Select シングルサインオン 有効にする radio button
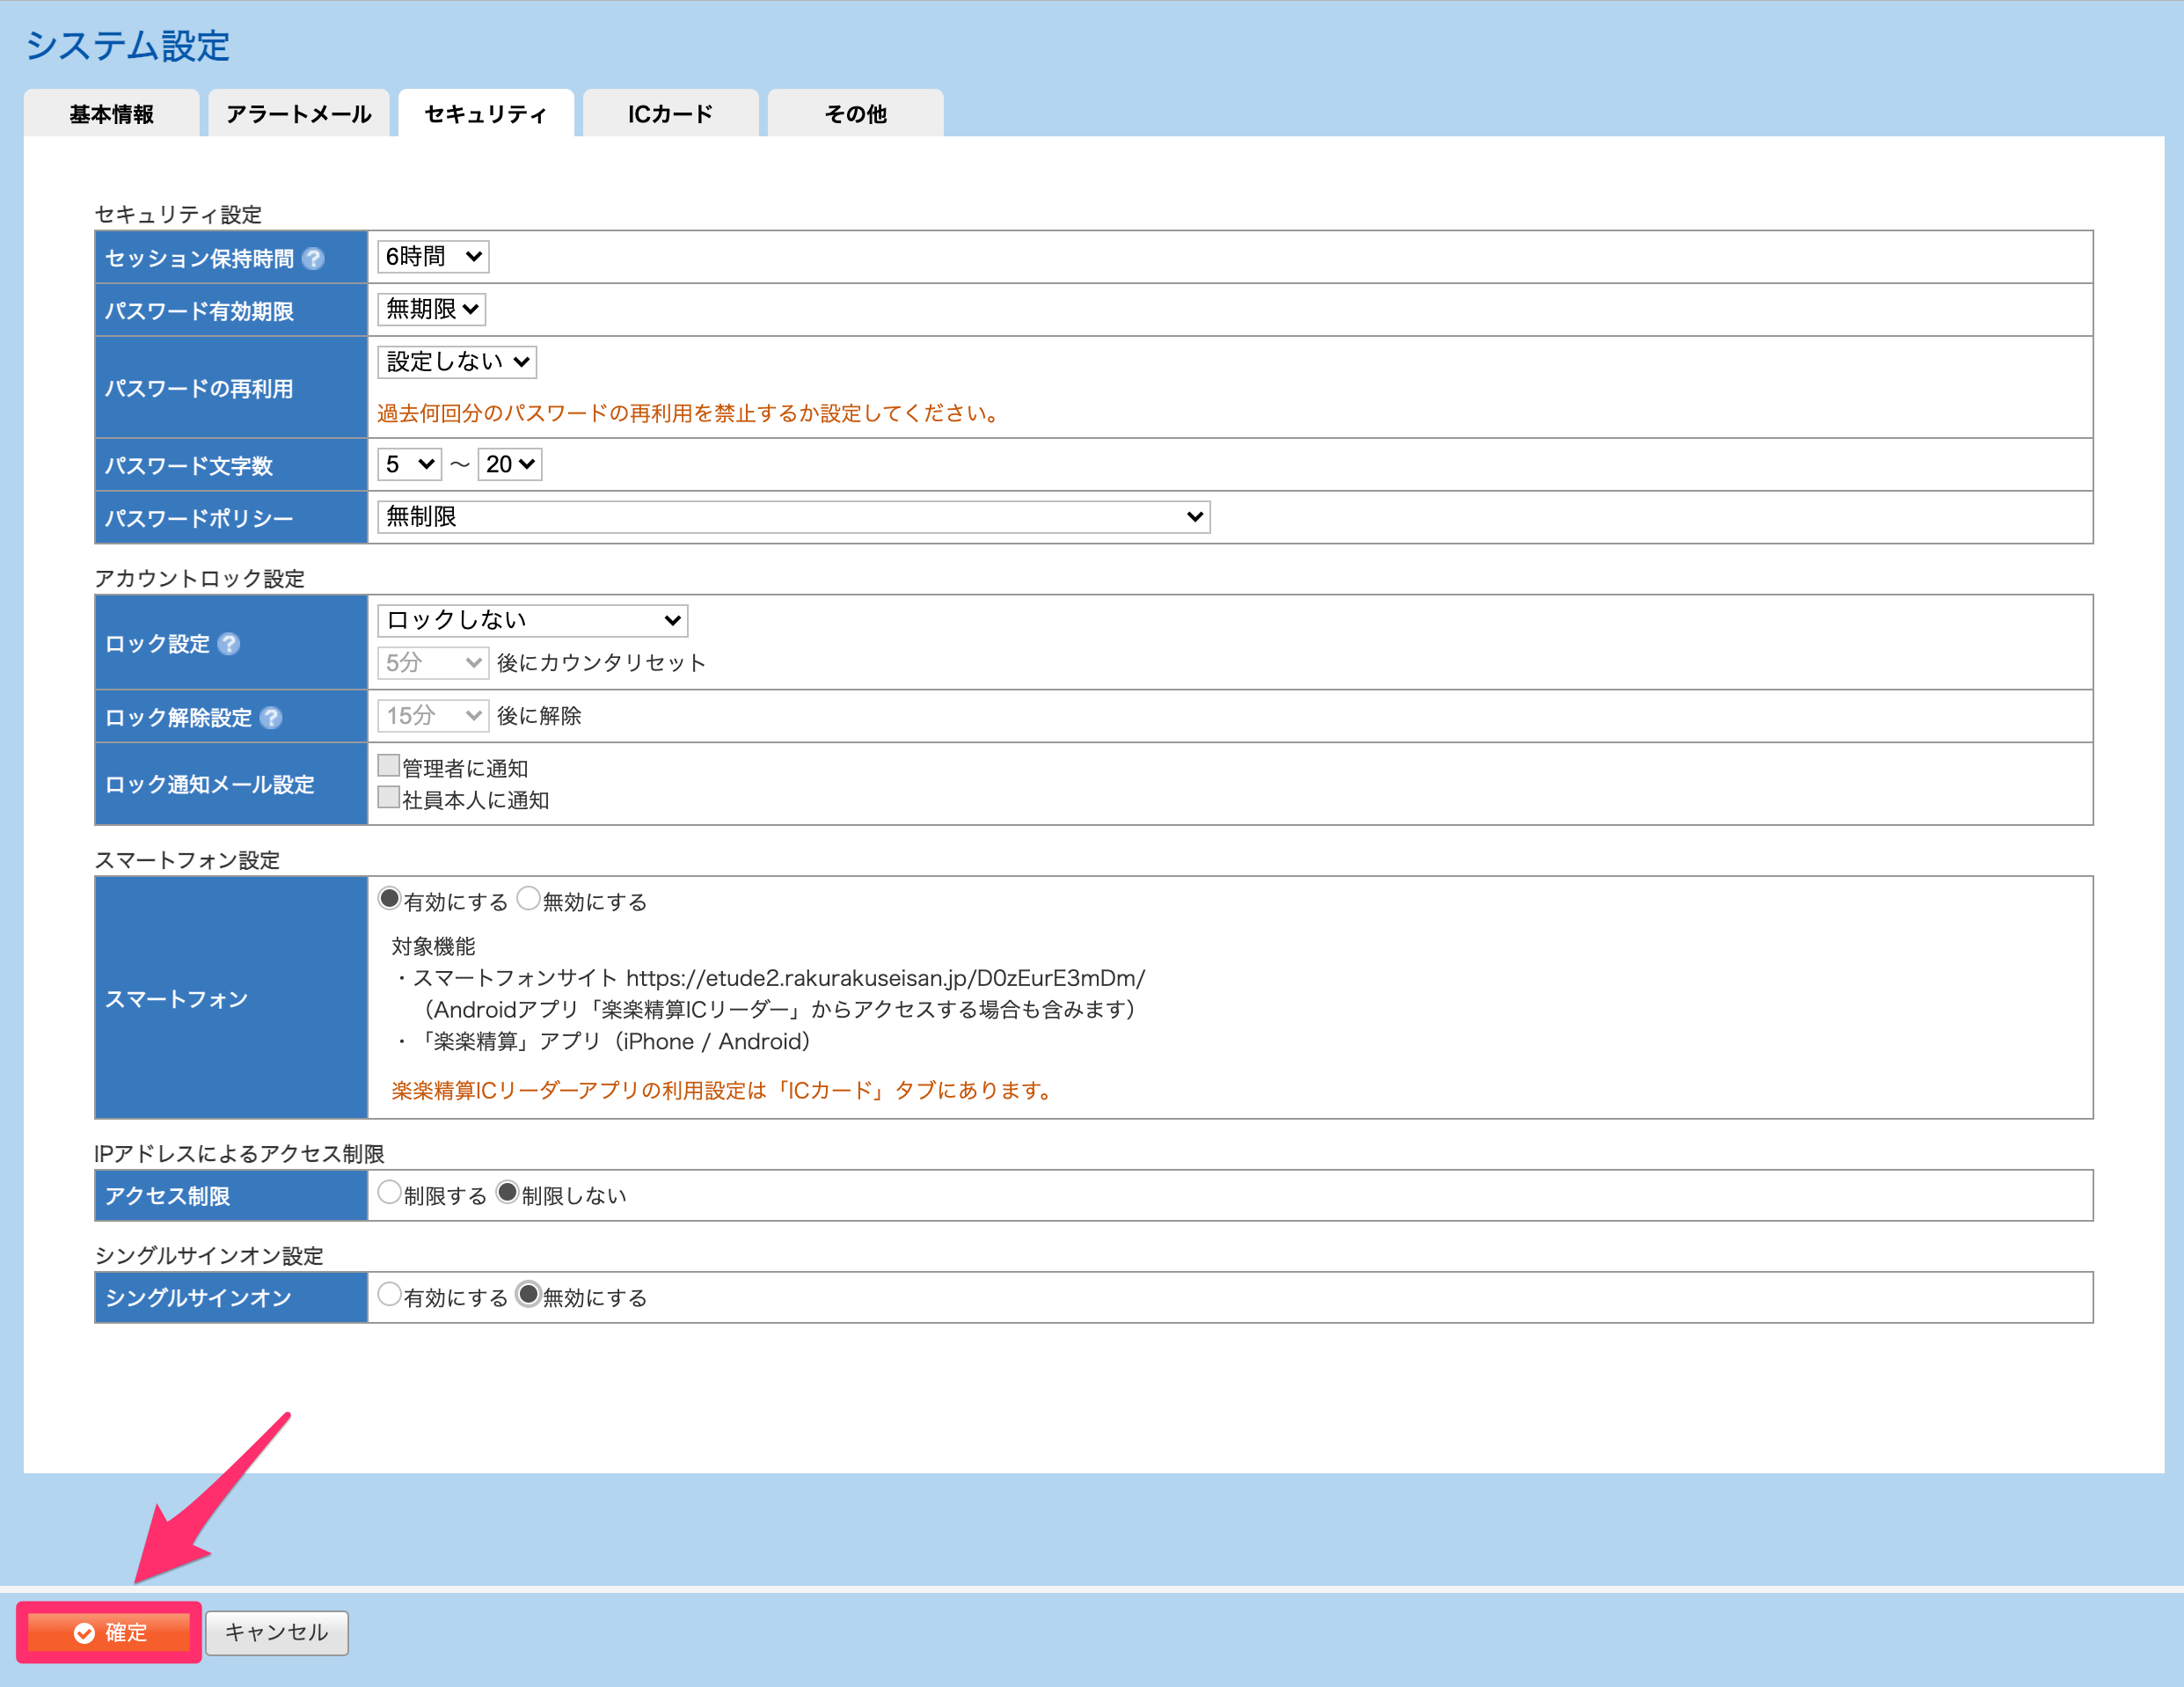The image size is (2184, 1687). click(x=390, y=1295)
